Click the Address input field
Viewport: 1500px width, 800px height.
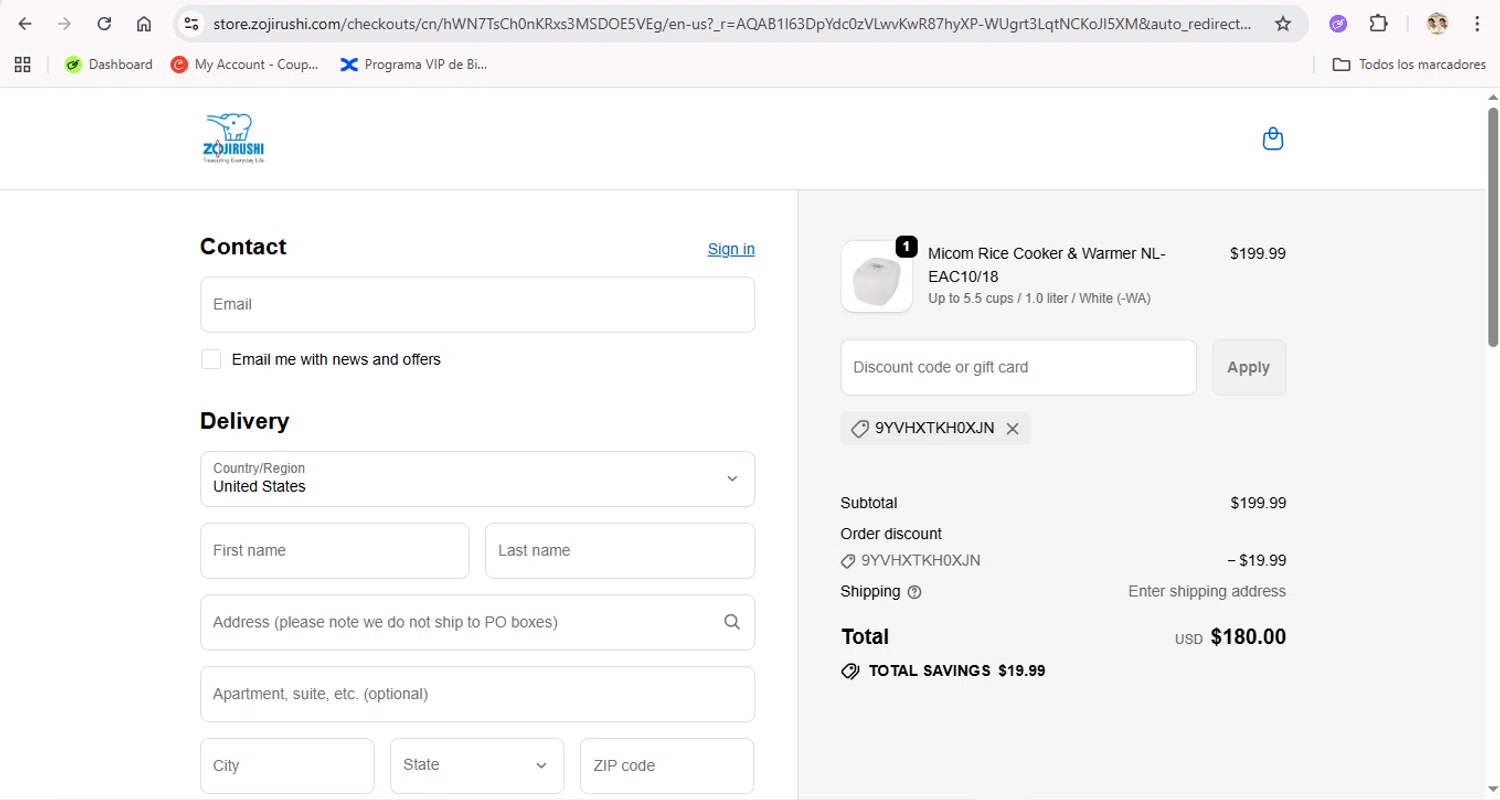click(477, 622)
